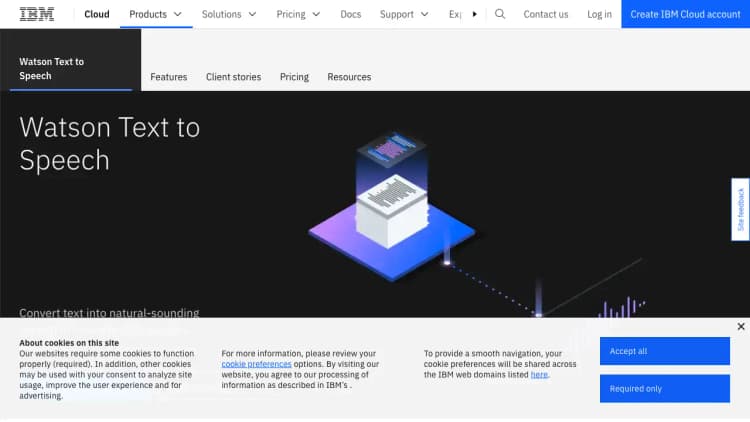Switch to the Features tab
Viewport: 750px width, 422px height.
pos(168,77)
